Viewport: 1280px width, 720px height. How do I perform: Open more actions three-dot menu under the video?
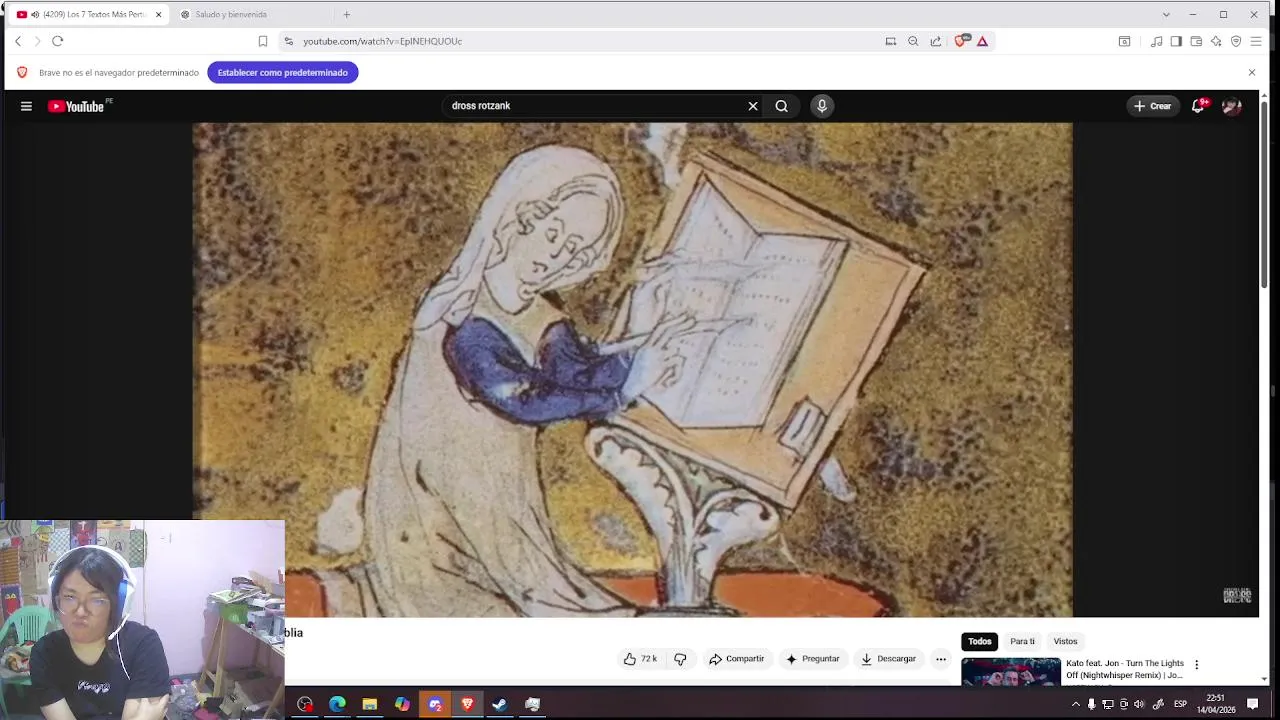click(941, 659)
